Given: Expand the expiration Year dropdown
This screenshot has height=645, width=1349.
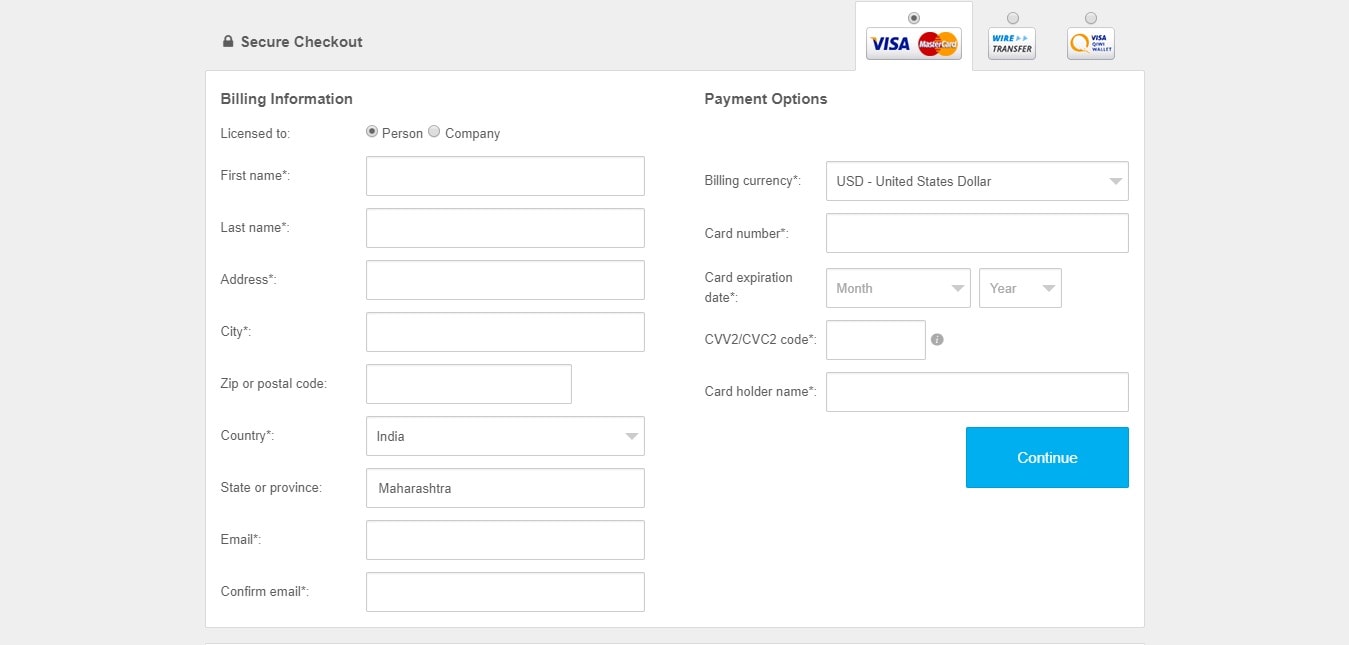Looking at the screenshot, I should pyautogui.click(x=1020, y=288).
